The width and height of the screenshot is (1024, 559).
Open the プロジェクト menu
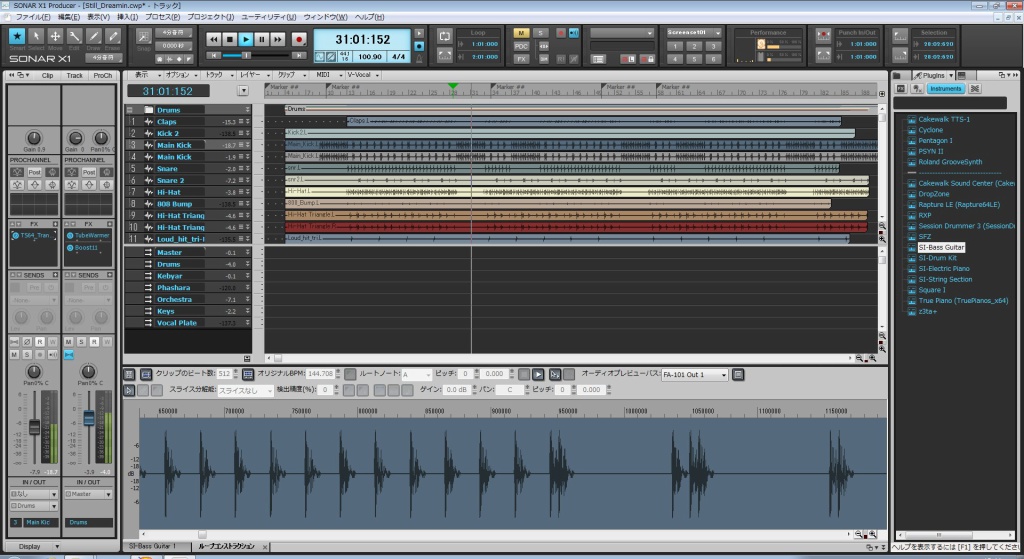(x=210, y=17)
